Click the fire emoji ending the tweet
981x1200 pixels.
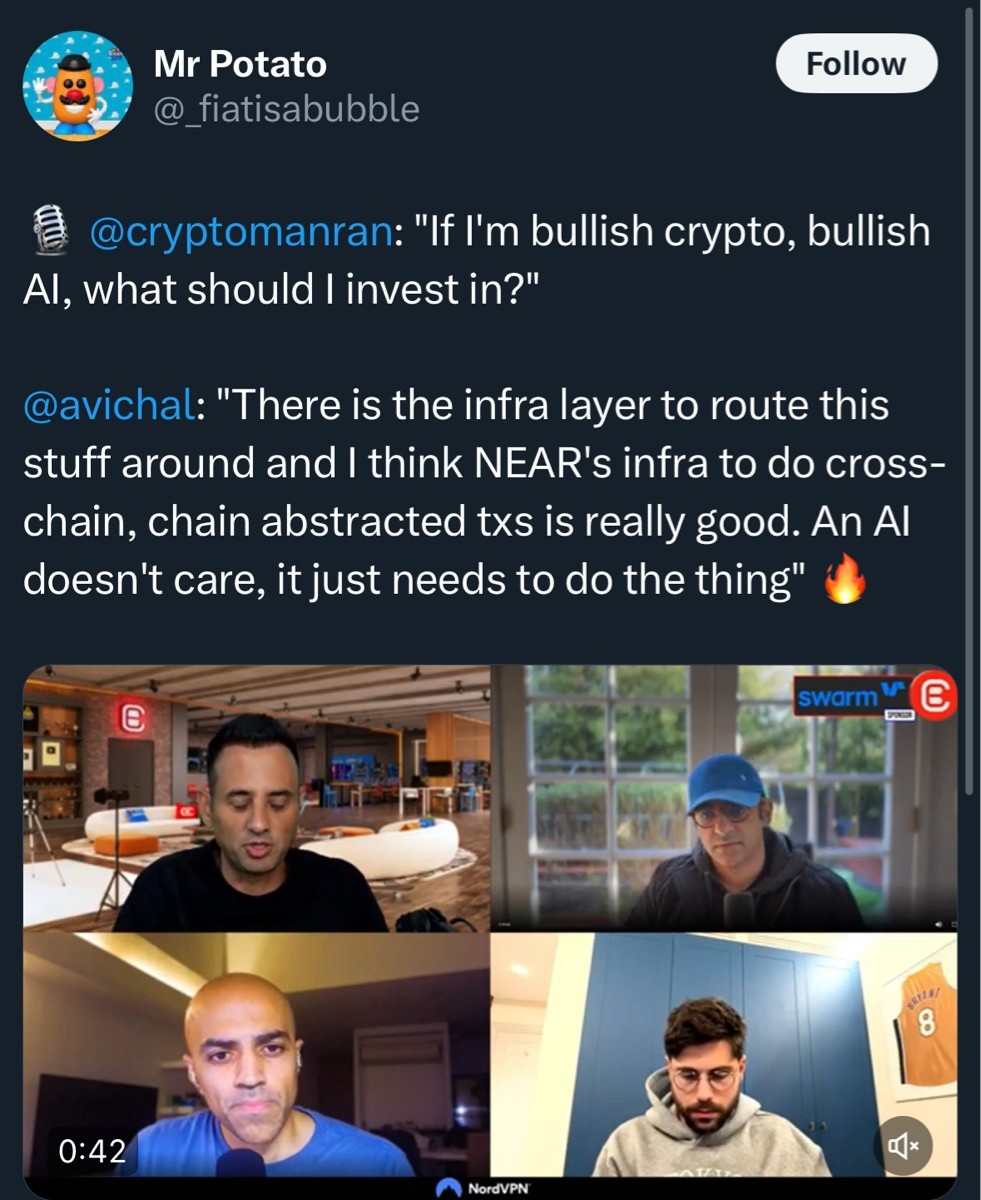[845, 583]
